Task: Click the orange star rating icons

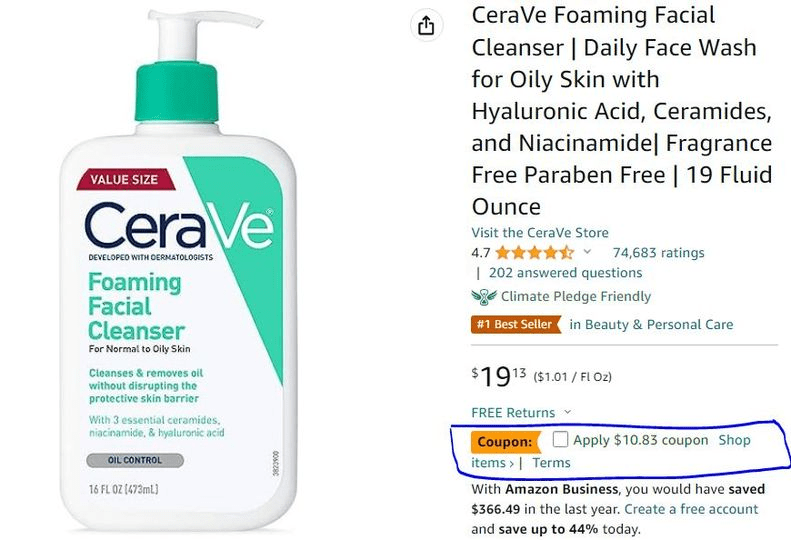Action: tap(535, 252)
